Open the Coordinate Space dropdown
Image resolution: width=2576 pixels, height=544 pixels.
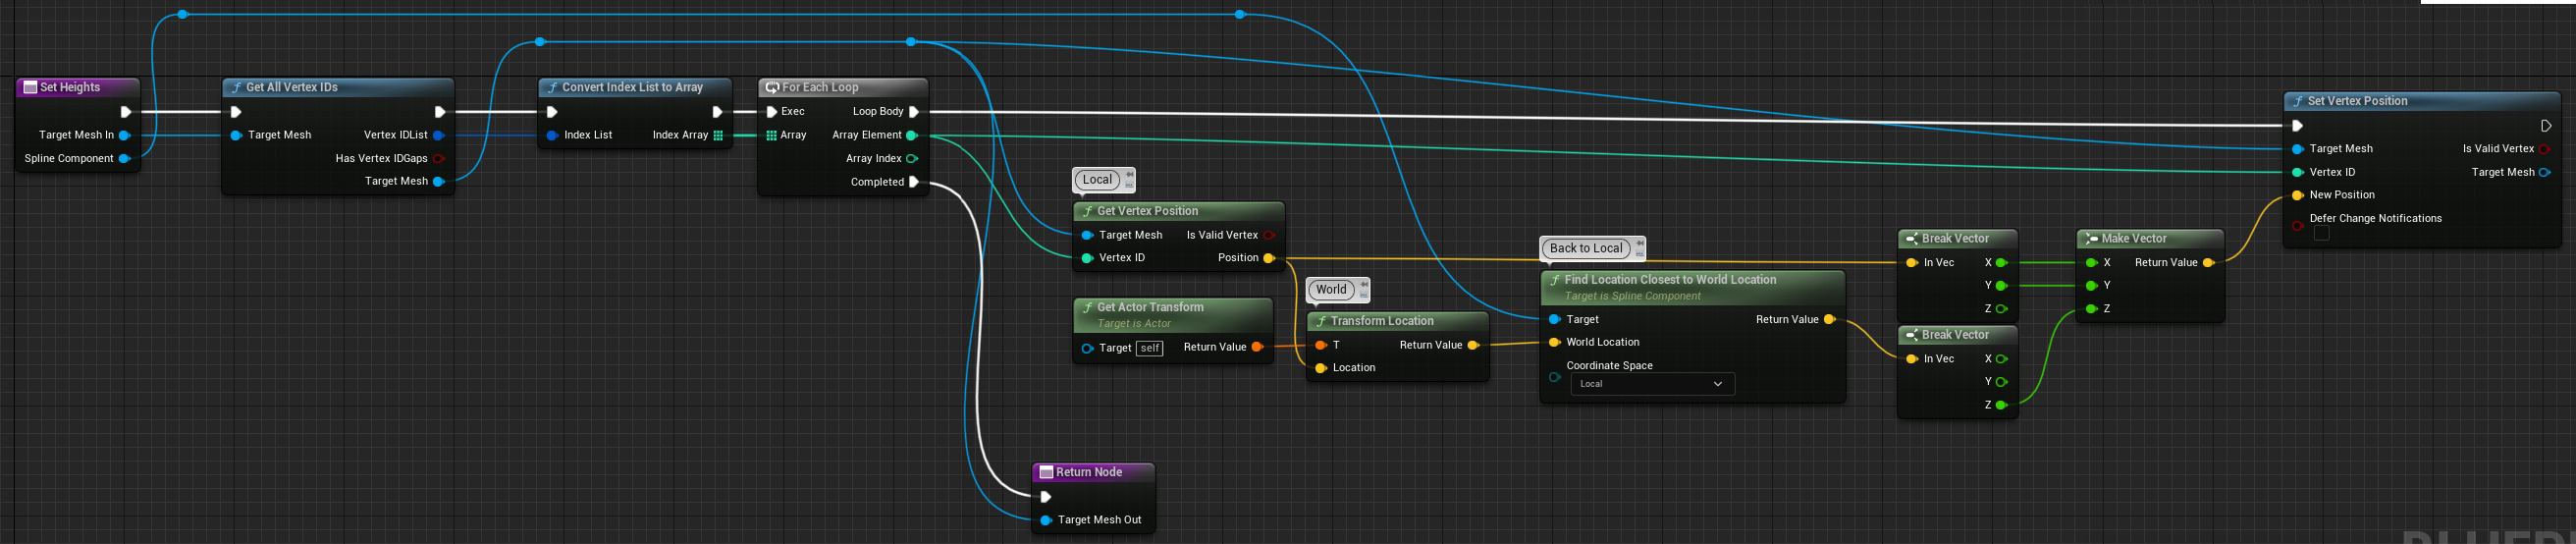click(1651, 384)
